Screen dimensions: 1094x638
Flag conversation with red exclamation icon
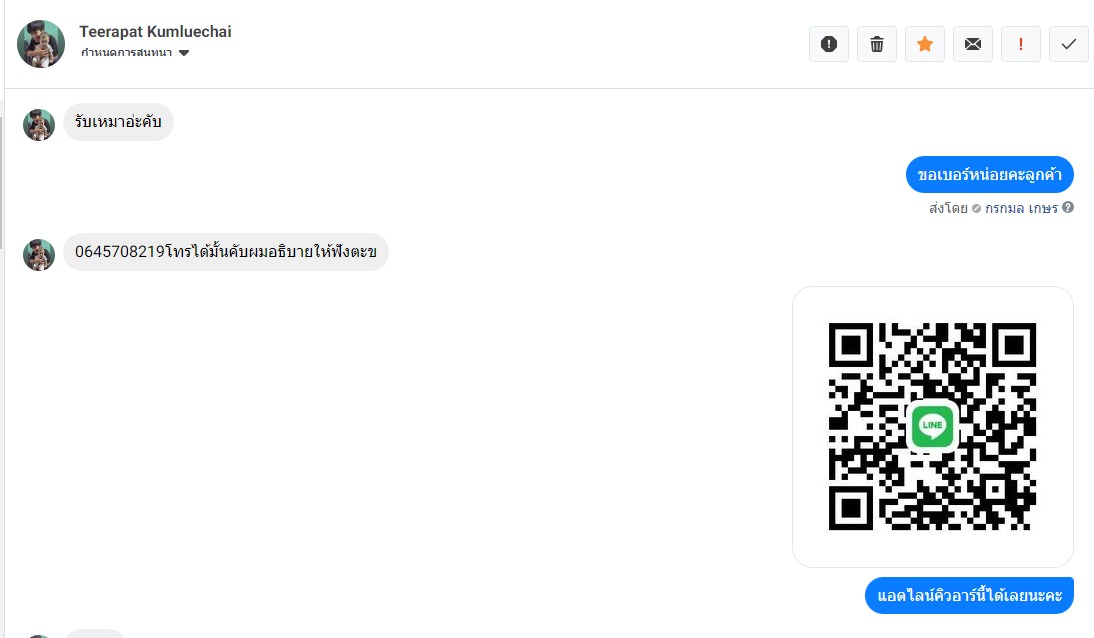tap(1021, 44)
